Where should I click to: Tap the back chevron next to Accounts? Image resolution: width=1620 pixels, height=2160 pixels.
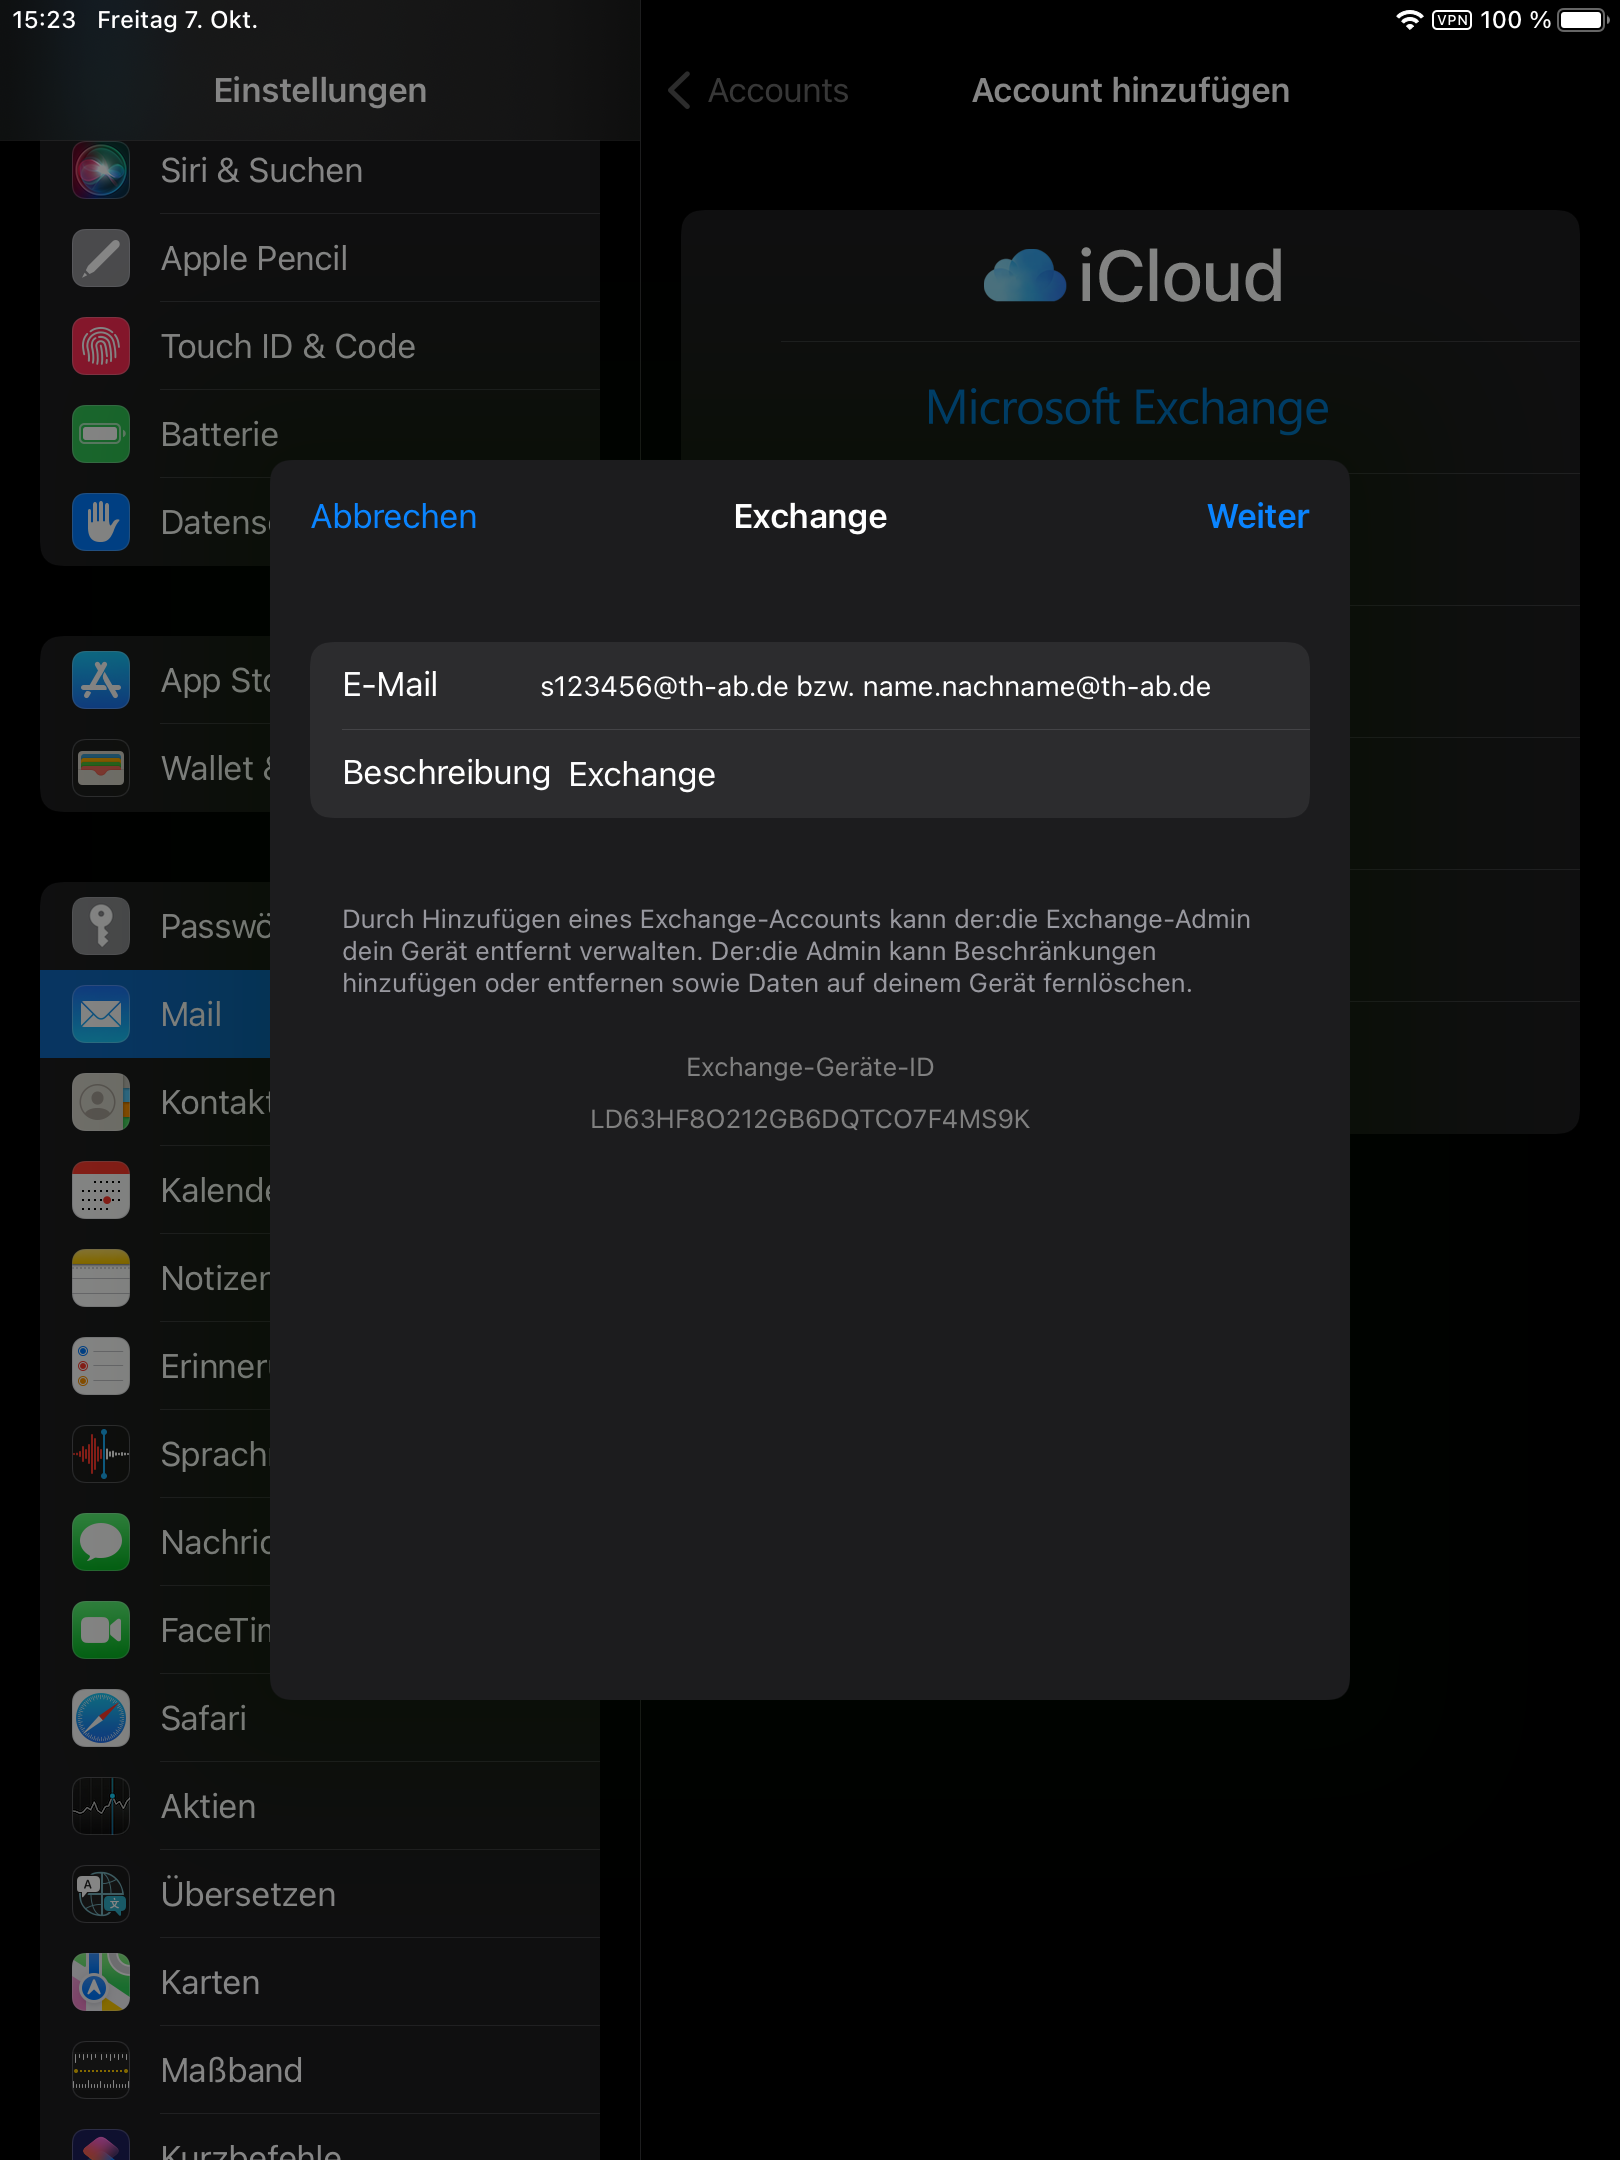(x=679, y=90)
